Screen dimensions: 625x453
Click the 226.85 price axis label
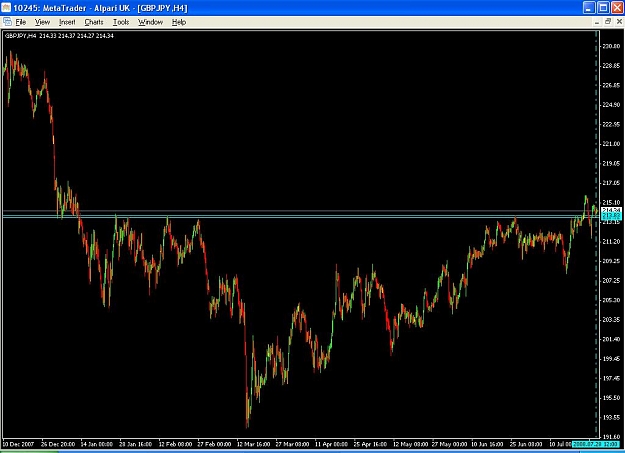611,85
